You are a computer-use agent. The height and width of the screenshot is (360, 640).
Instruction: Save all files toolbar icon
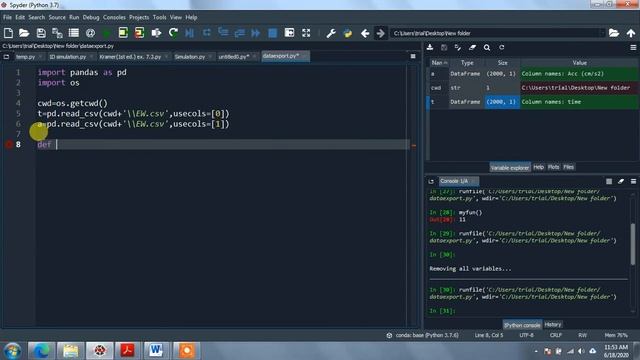coord(57,33)
